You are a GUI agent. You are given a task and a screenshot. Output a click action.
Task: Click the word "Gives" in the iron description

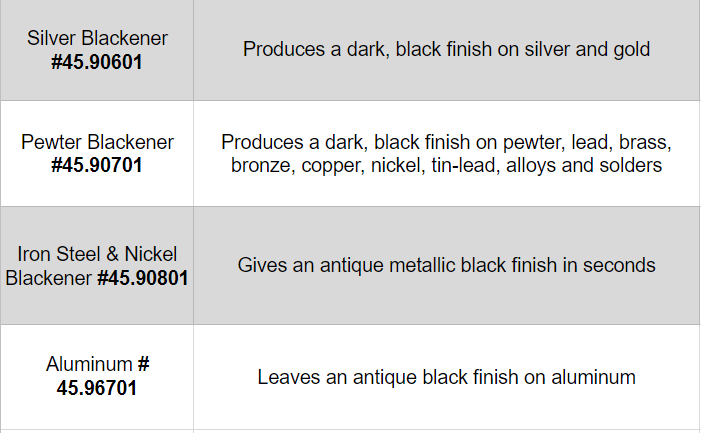[x=261, y=265]
